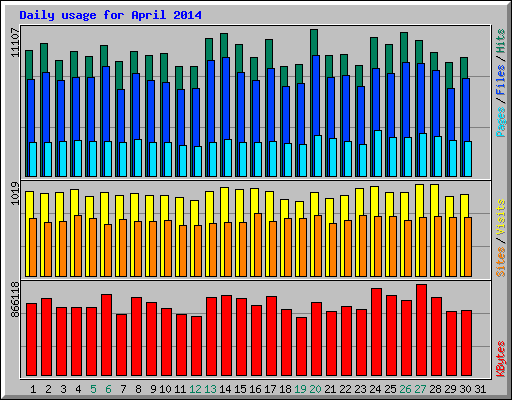The height and width of the screenshot is (400, 512).
Task: Click day 15 on the x-axis
Action: [240, 389]
